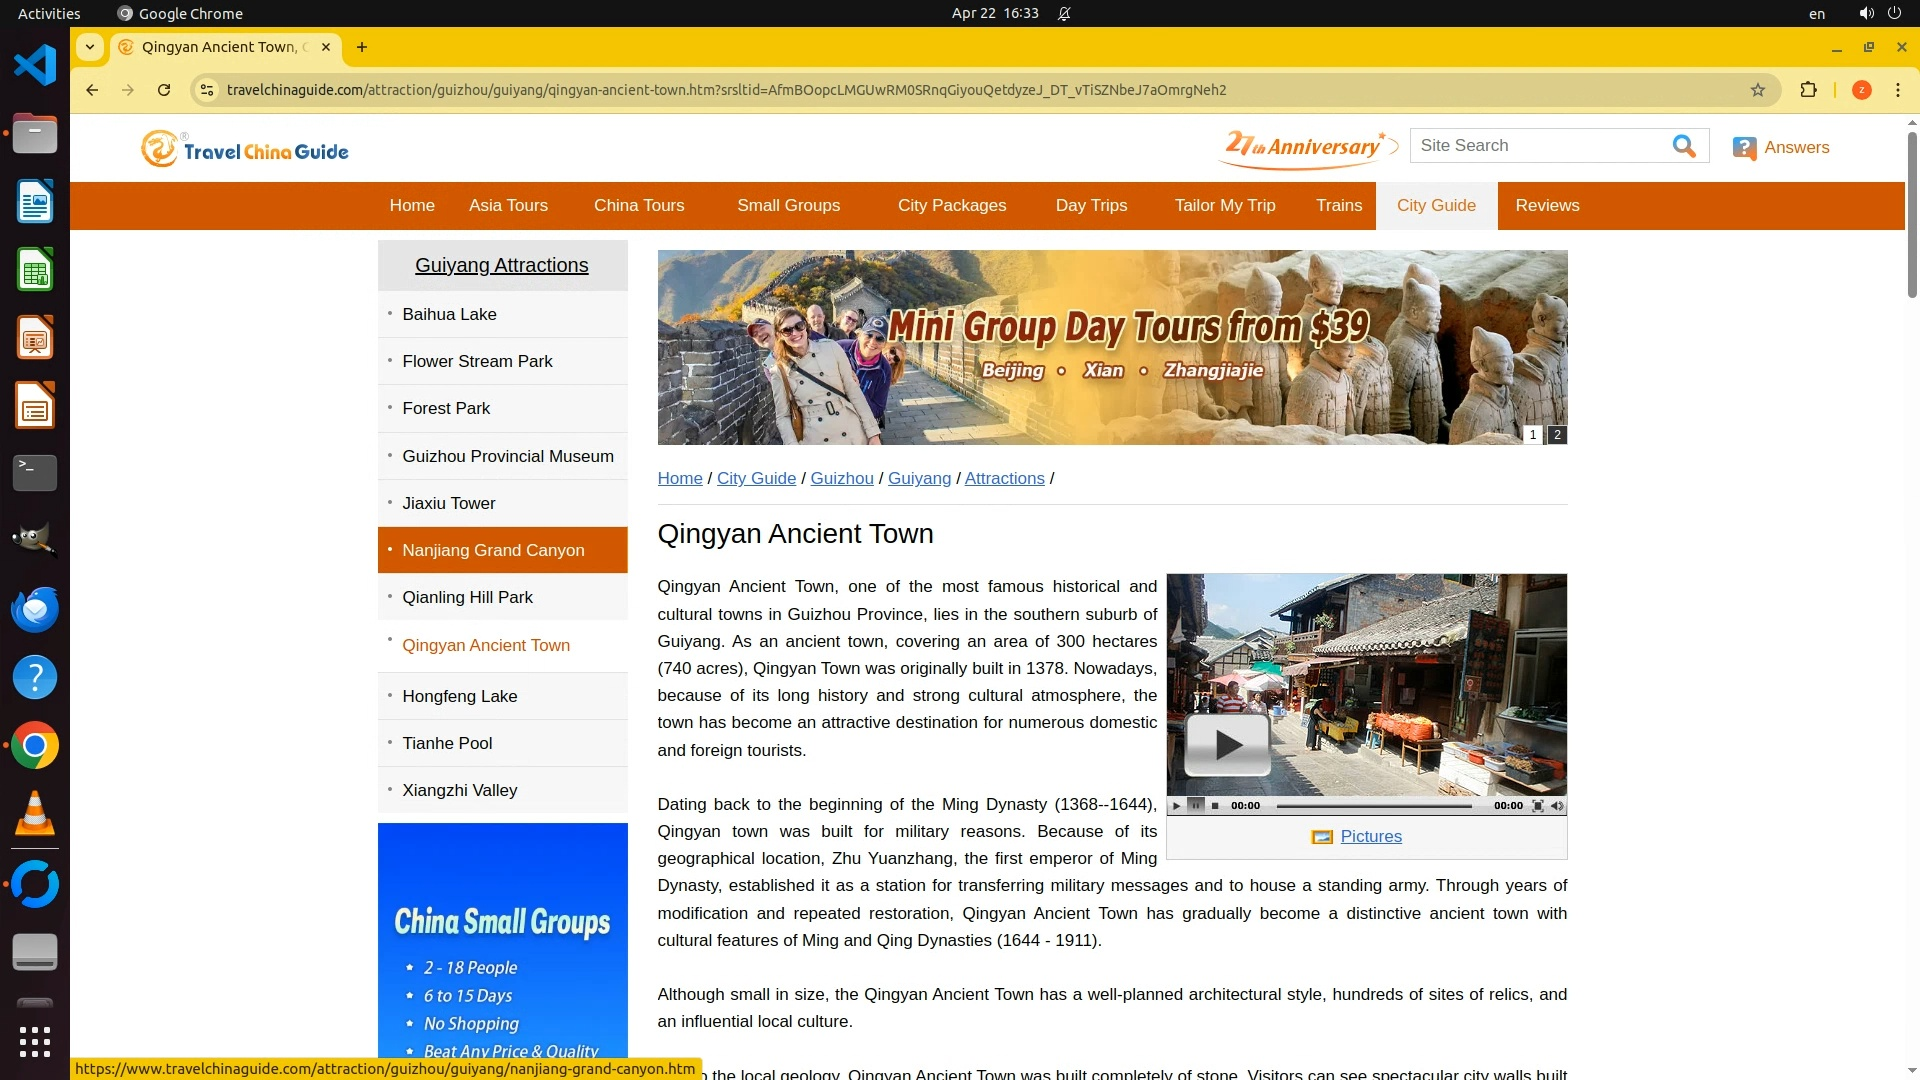Viewport: 1920px width, 1080px height.
Task: Open the China Tours menu item
Action: tap(639, 206)
